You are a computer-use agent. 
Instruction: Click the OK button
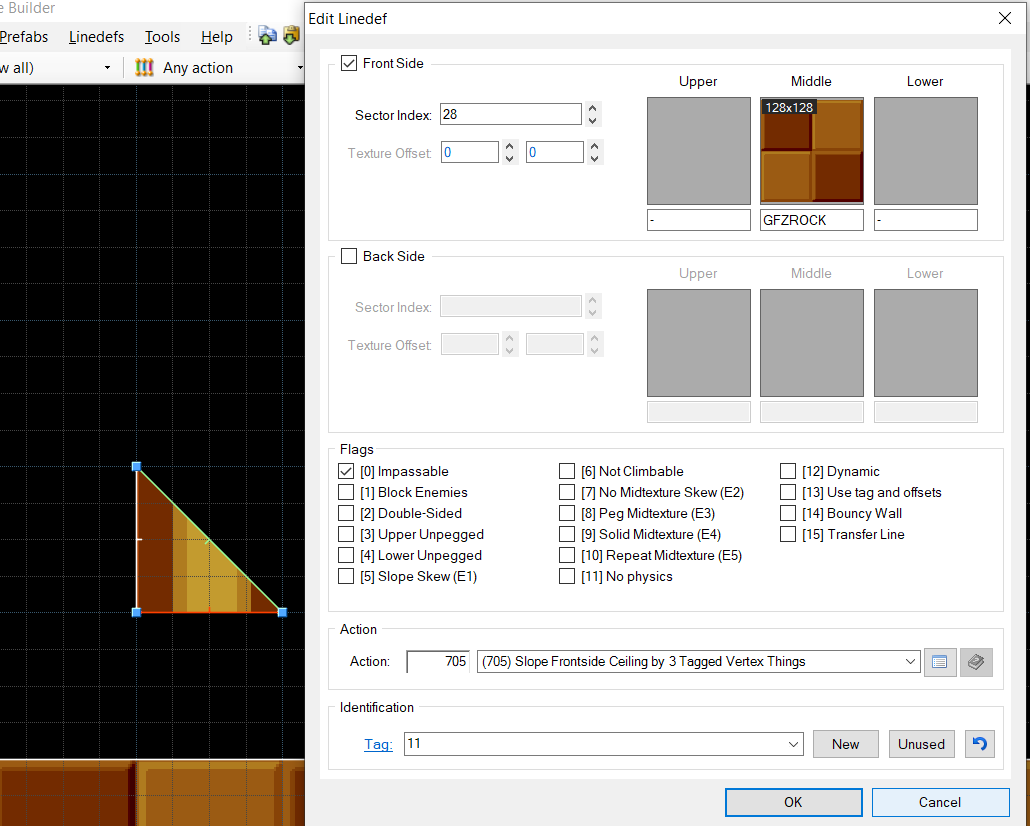(x=793, y=802)
